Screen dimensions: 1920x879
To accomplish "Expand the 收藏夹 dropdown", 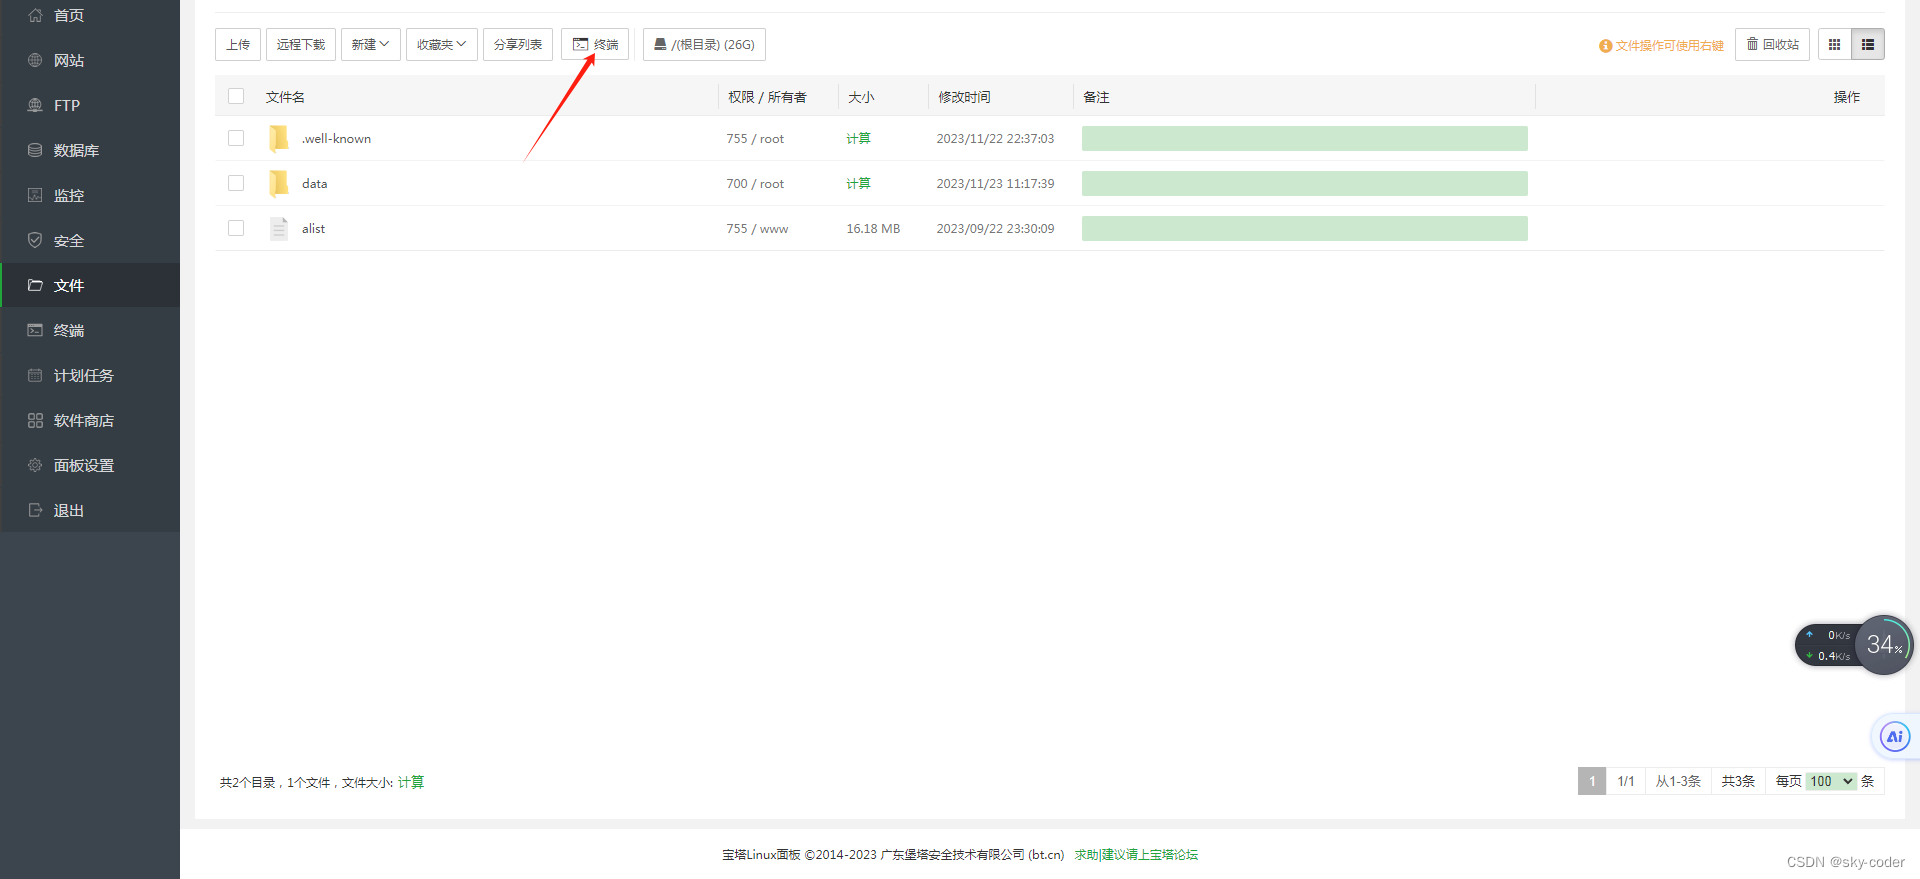I will click(442, 44).
